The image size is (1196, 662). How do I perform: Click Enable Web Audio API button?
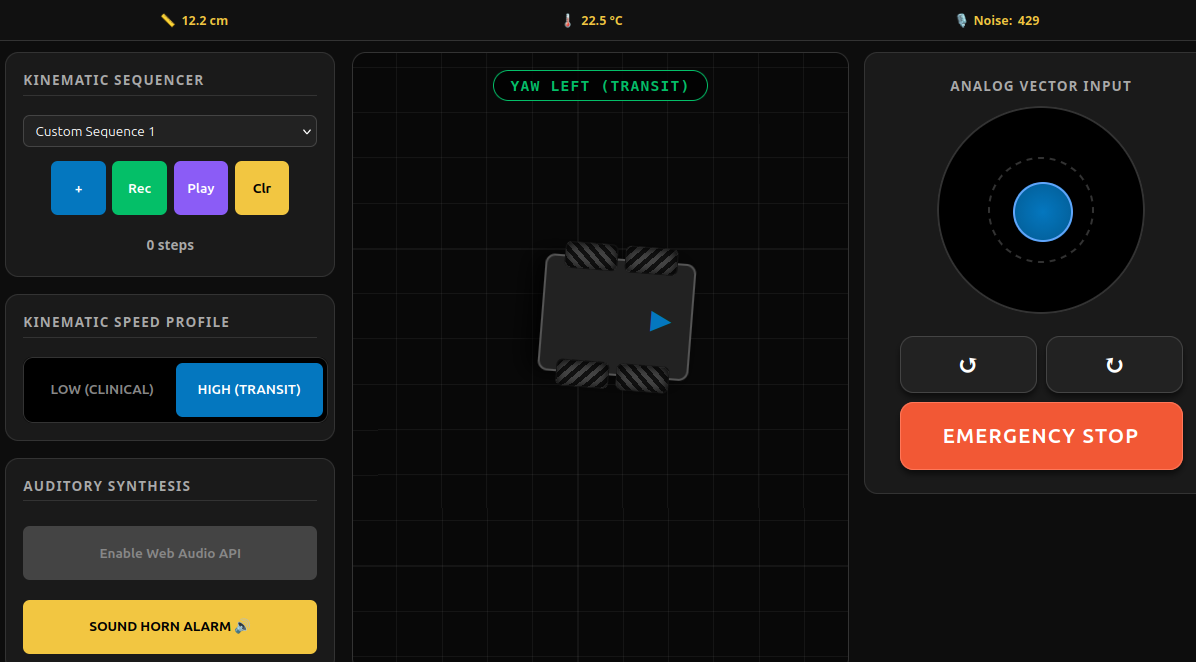point(170,553)
